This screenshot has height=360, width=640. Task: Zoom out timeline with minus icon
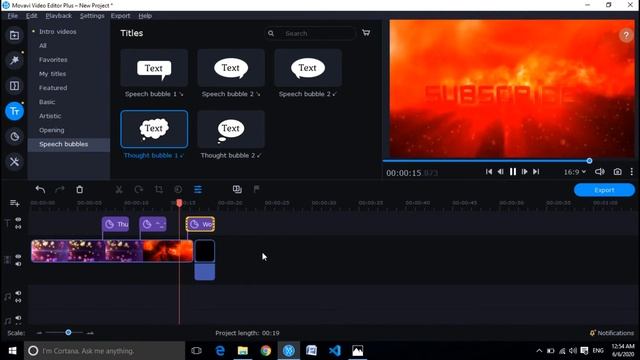(x=39, y=333)
